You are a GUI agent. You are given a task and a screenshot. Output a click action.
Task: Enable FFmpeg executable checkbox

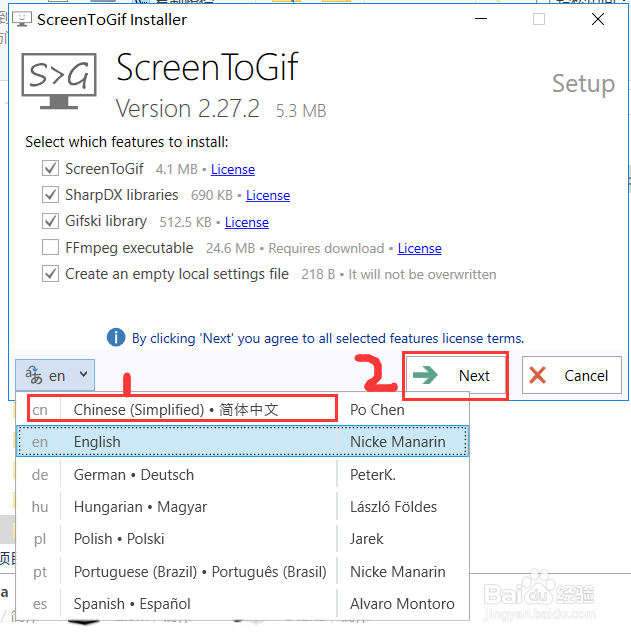click(x=50, y=247)
